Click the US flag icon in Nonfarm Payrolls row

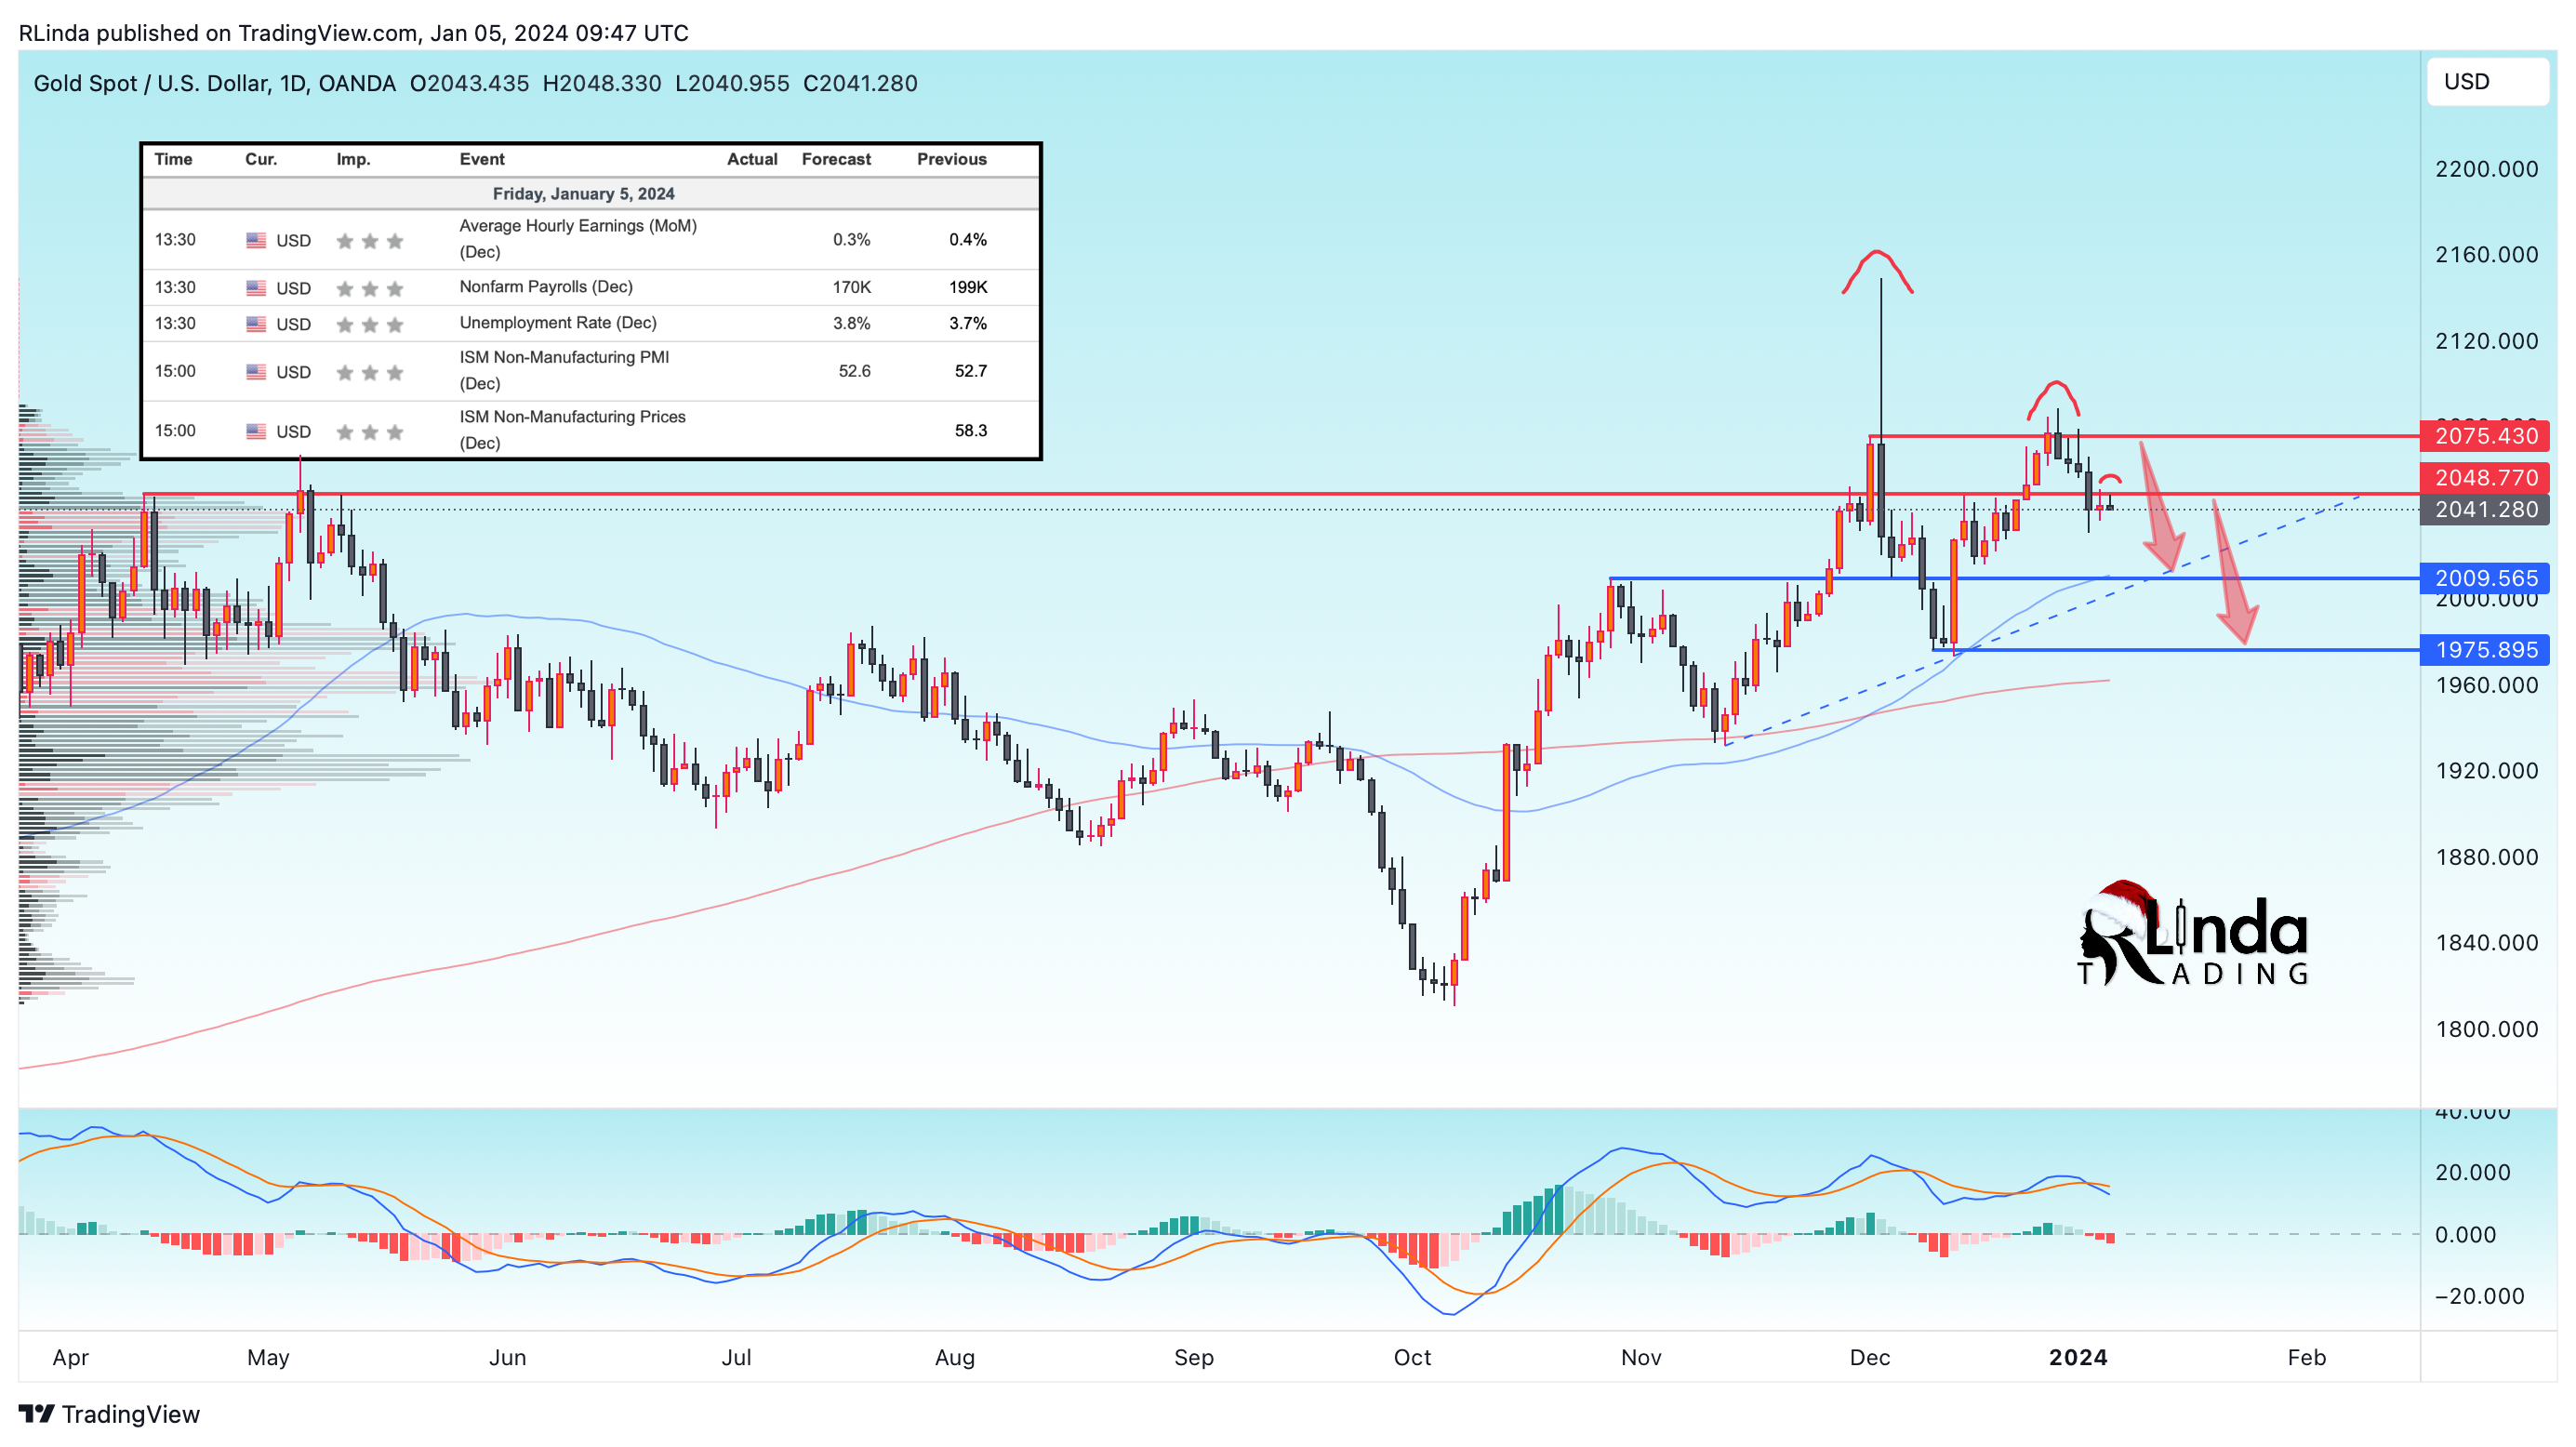(256, 288)
